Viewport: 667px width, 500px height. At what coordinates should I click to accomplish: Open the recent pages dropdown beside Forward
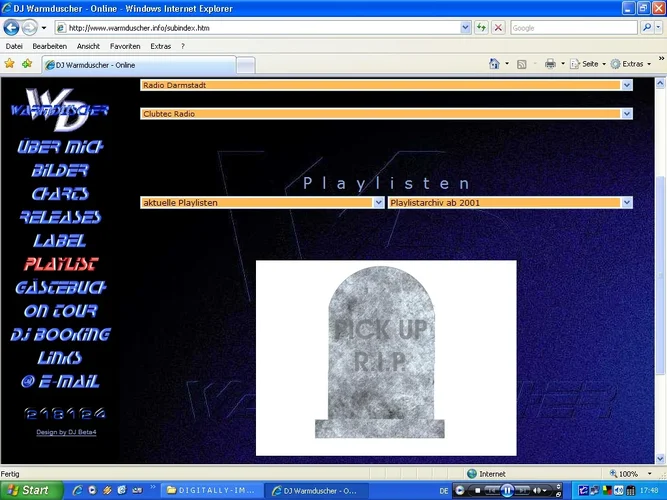pos(44,28)
